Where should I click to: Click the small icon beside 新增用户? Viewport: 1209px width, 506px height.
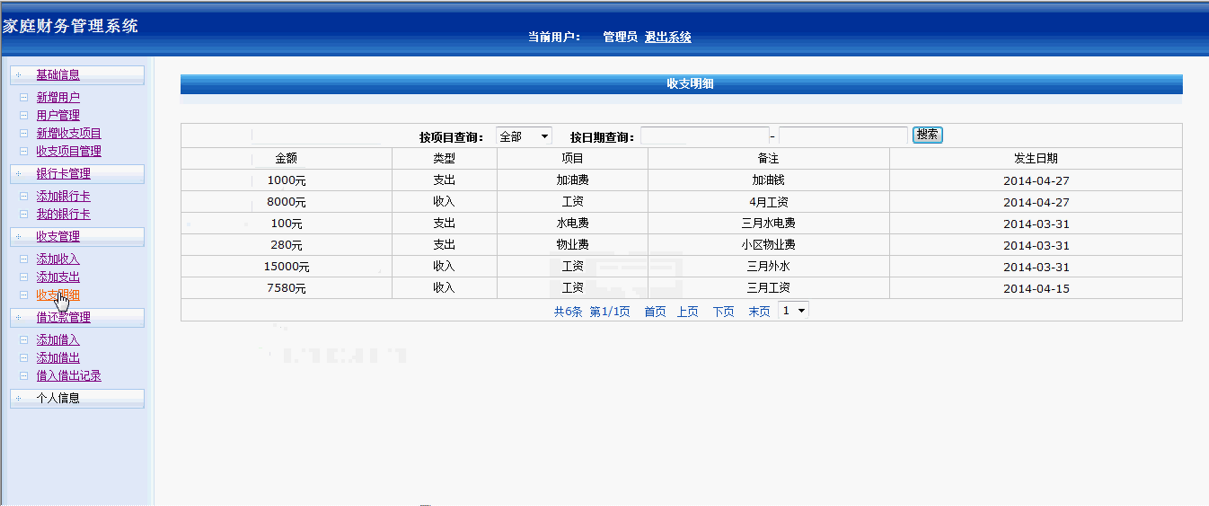tap(24, 98)
